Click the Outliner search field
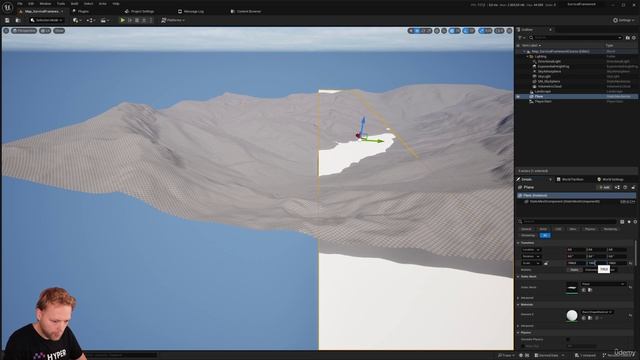This screenshot has width=640, height=360. coord(576,38)
